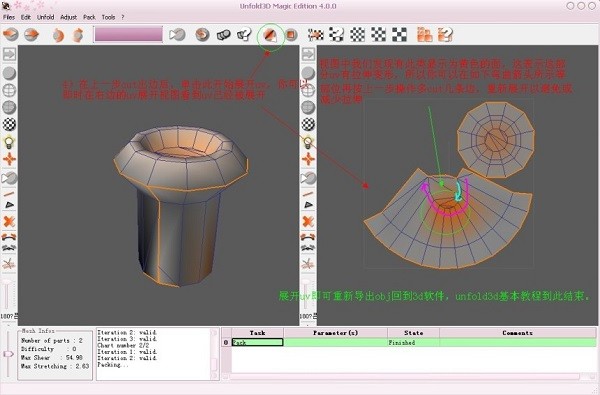600x395 pixels.
Task: Click orange curved arrows icon in UV sidebar
Action: pos(308,237)
